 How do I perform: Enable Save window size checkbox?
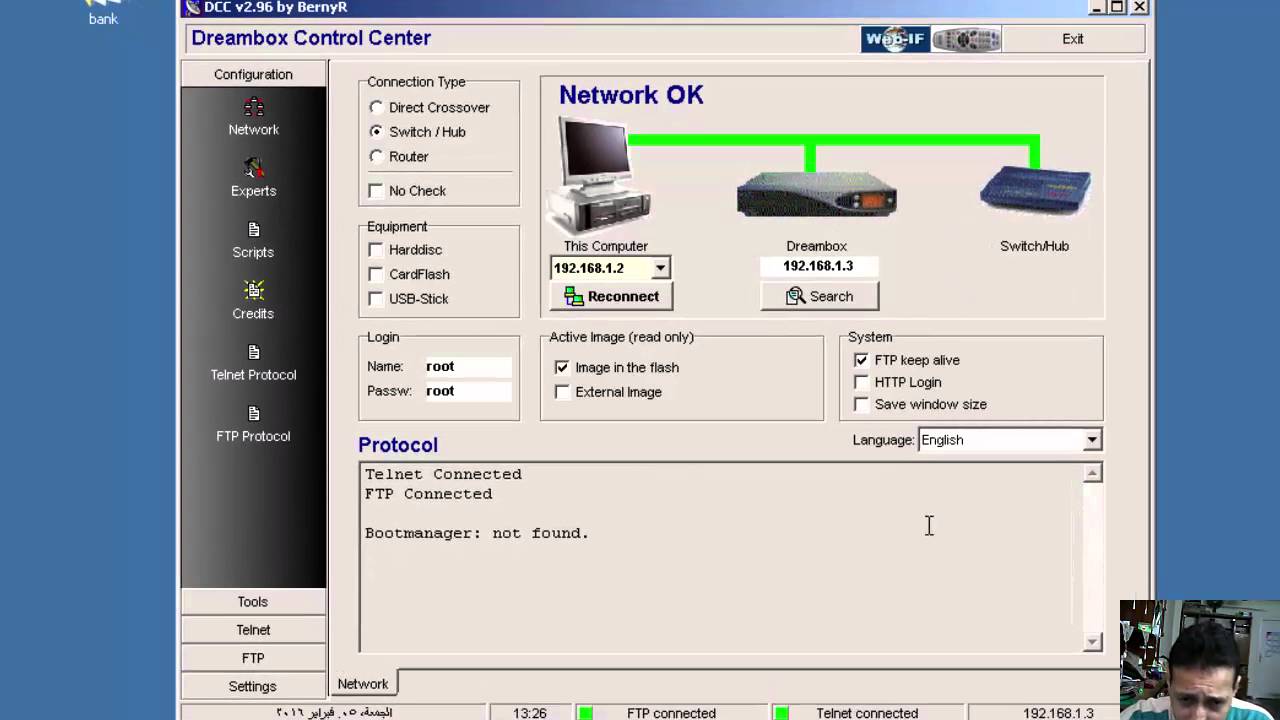861,404
